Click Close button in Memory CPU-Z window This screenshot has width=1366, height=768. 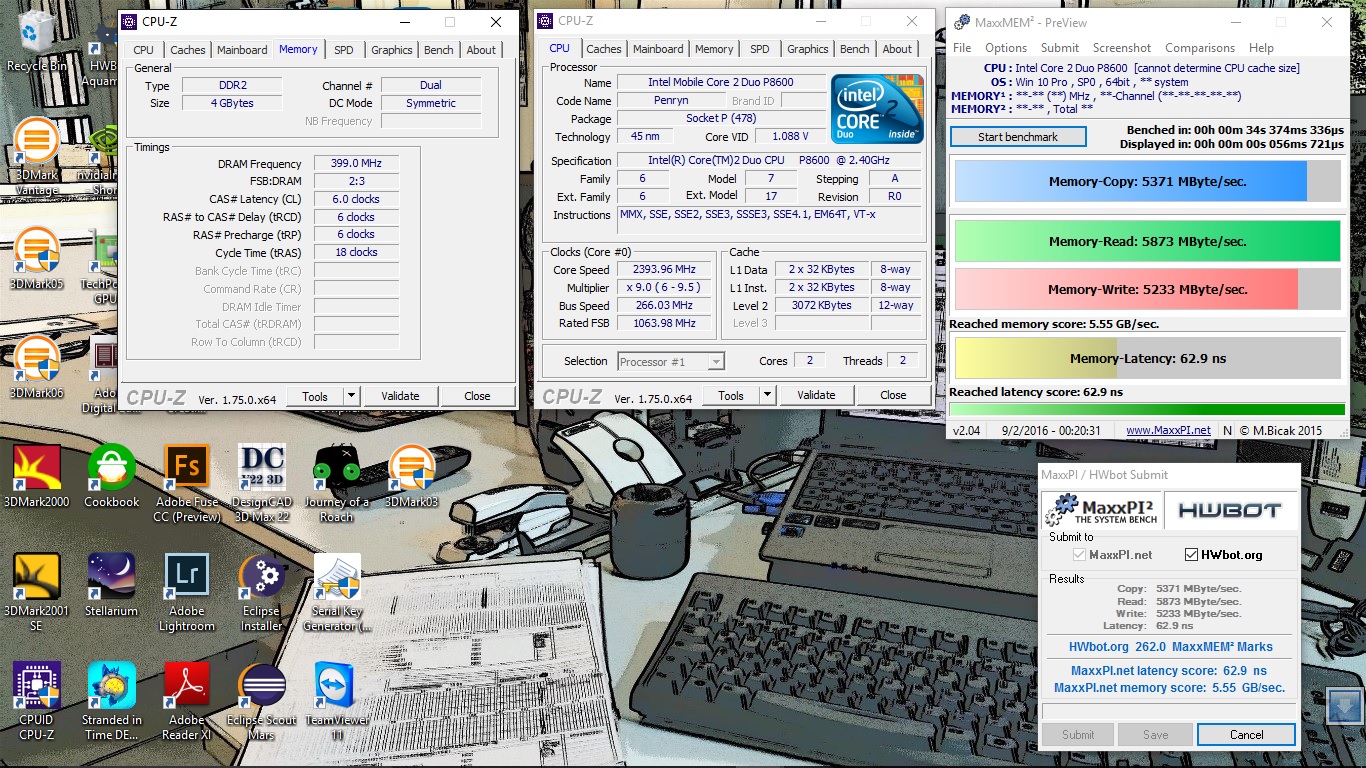[x=477, y=396]
